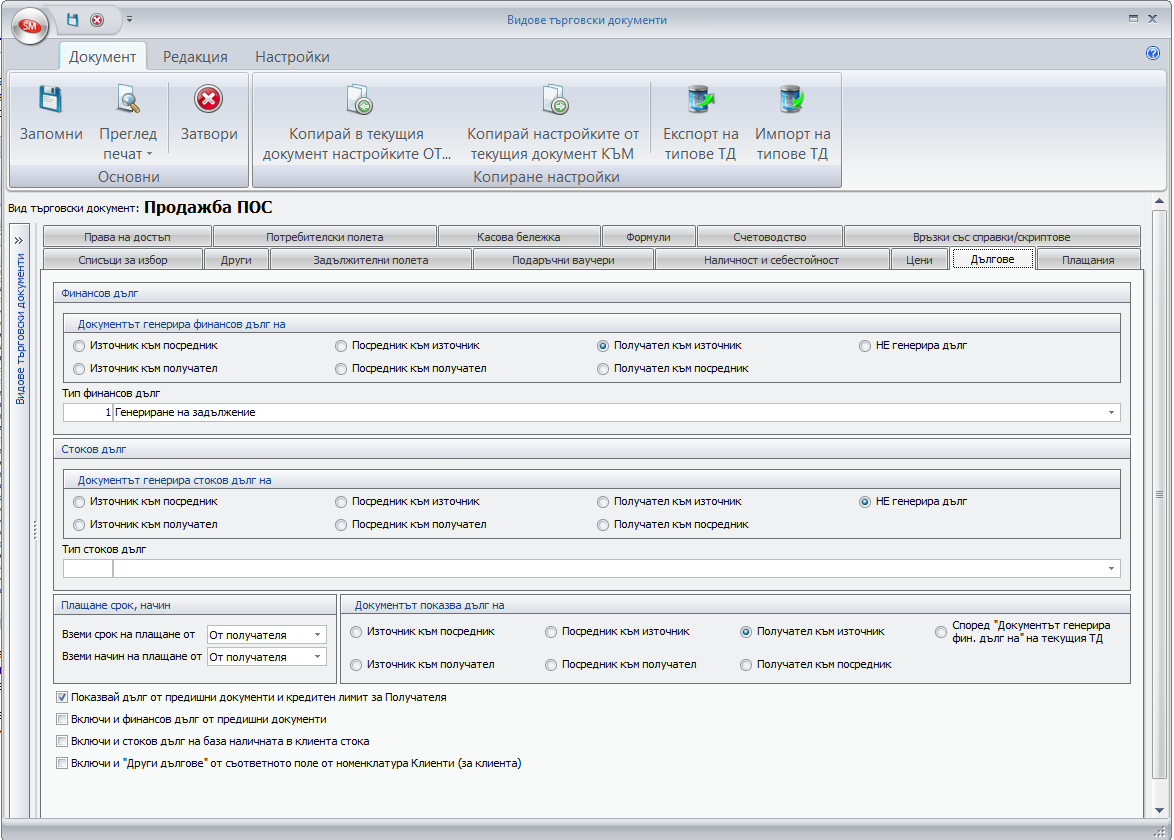Click the vertical scrollbar down arrow

click(x=1160, y=810)
